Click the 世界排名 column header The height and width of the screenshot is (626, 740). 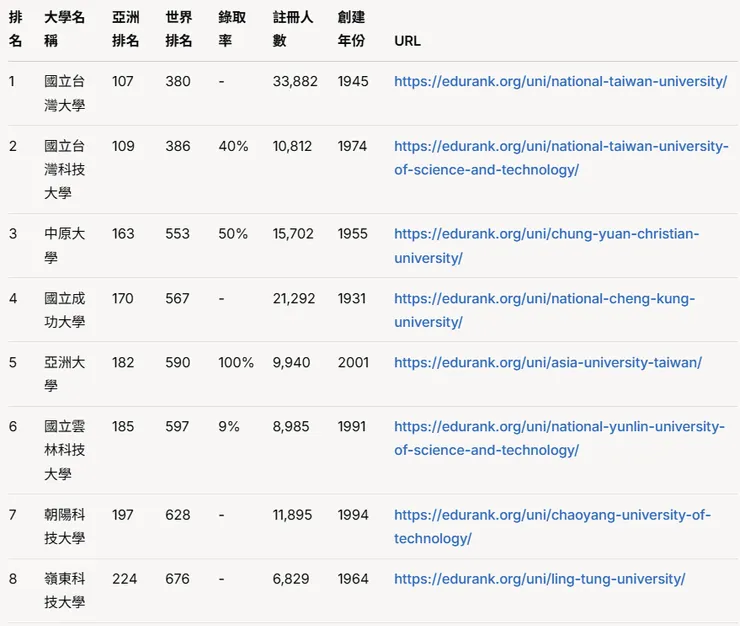pyautogui.click(x=178, y=29)
